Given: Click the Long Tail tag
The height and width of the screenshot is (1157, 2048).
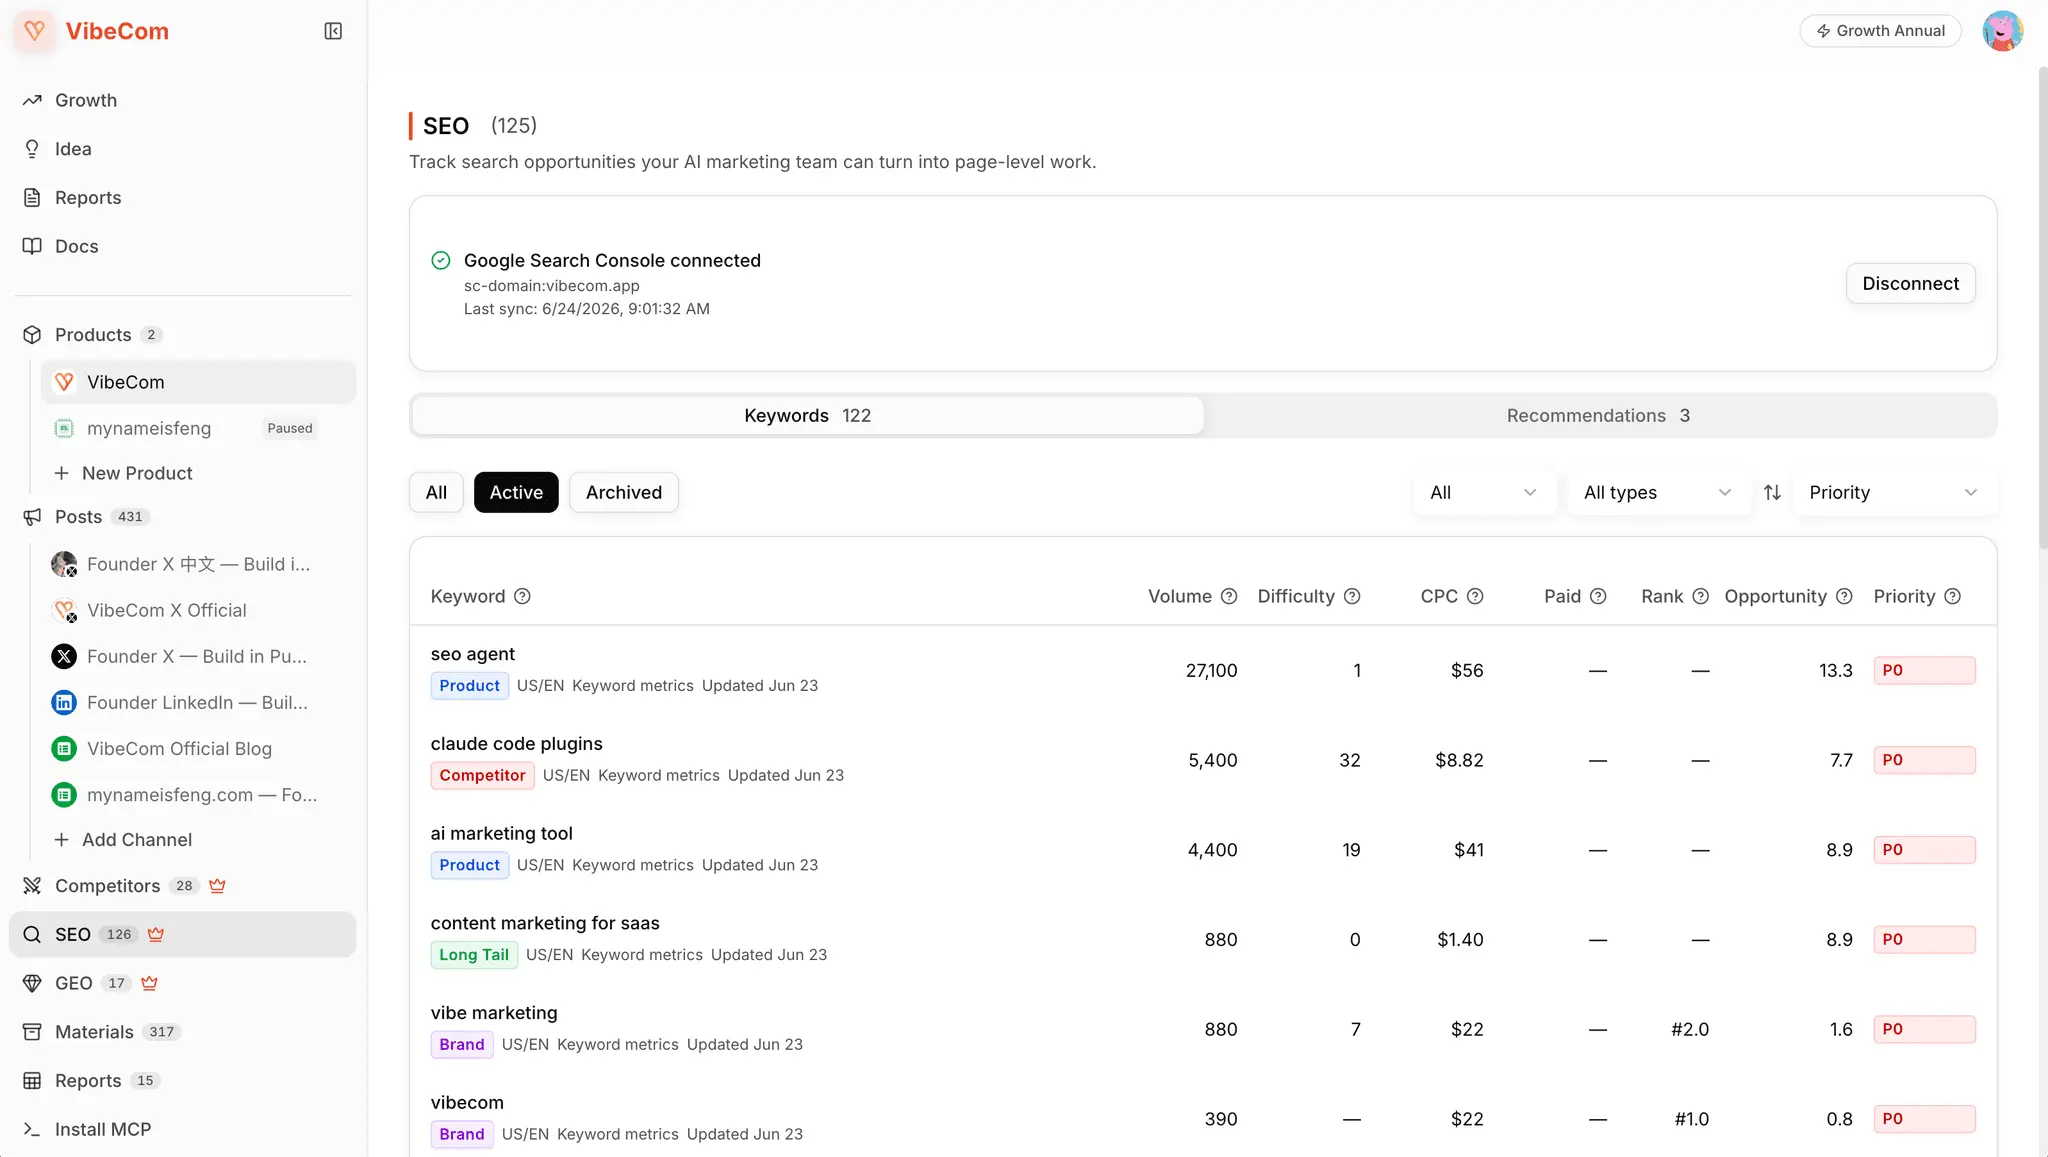Looking at the screenshot, I should 474,955.
